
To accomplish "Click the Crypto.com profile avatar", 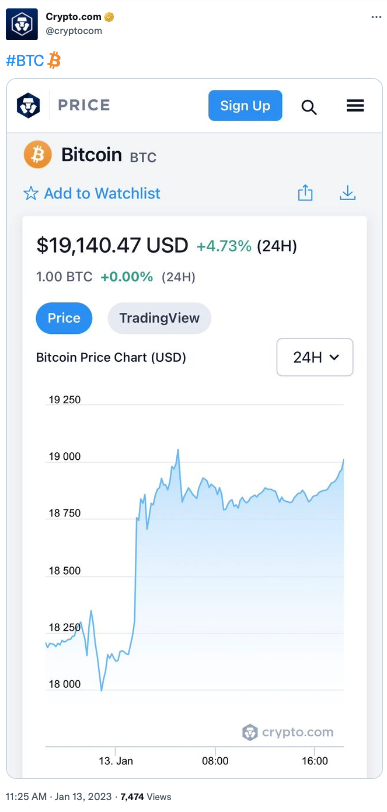I will (x=22, y=24).
